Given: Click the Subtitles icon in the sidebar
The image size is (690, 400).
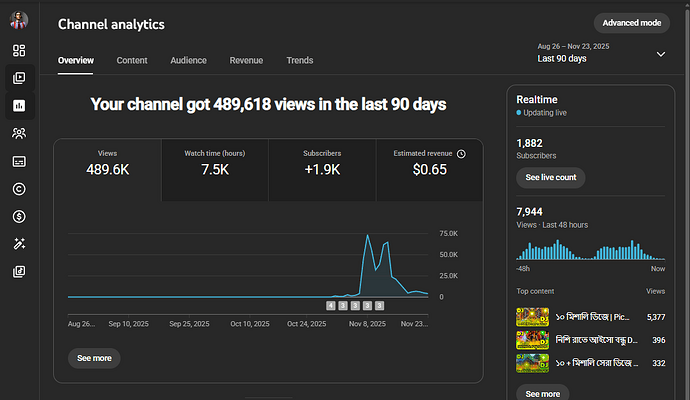Looking at the screenshot, I should click(x=19, y=161).
